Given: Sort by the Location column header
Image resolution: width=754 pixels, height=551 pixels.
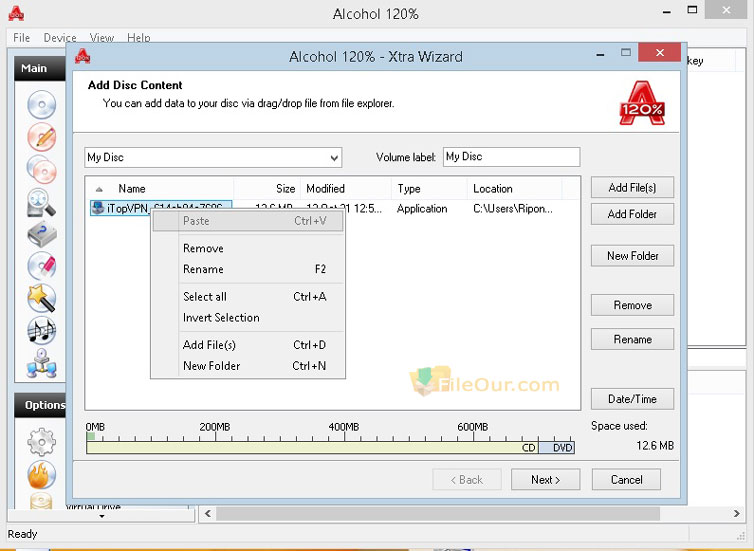Looking at the screenshot, I should (514, 189).
